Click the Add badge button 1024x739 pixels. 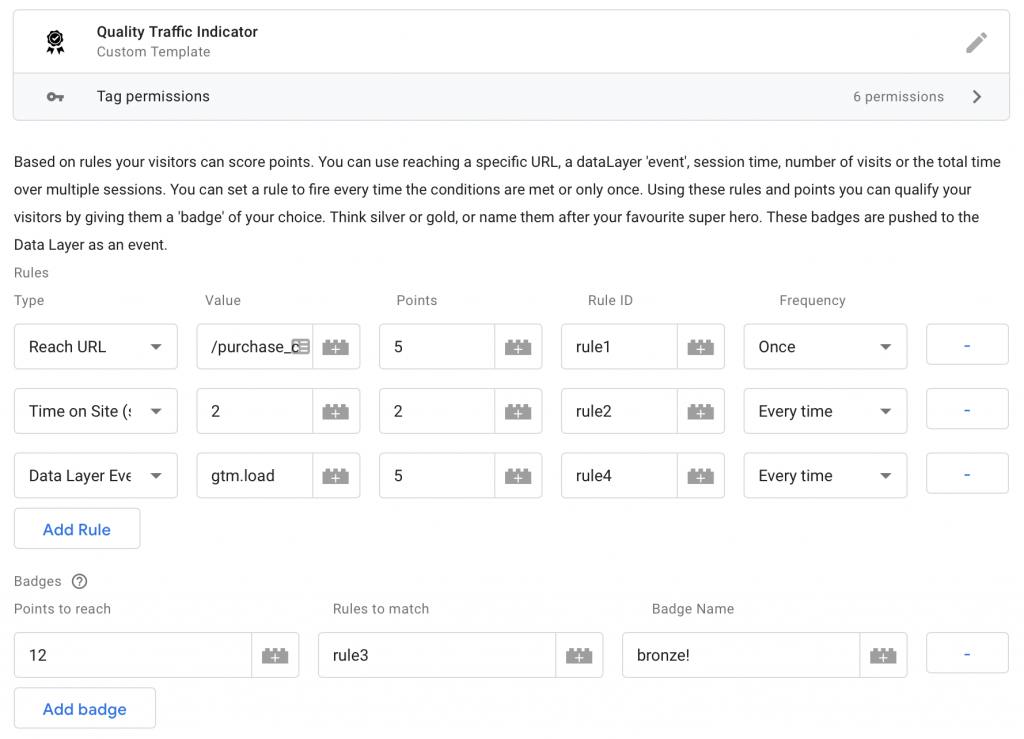point(85,708)
